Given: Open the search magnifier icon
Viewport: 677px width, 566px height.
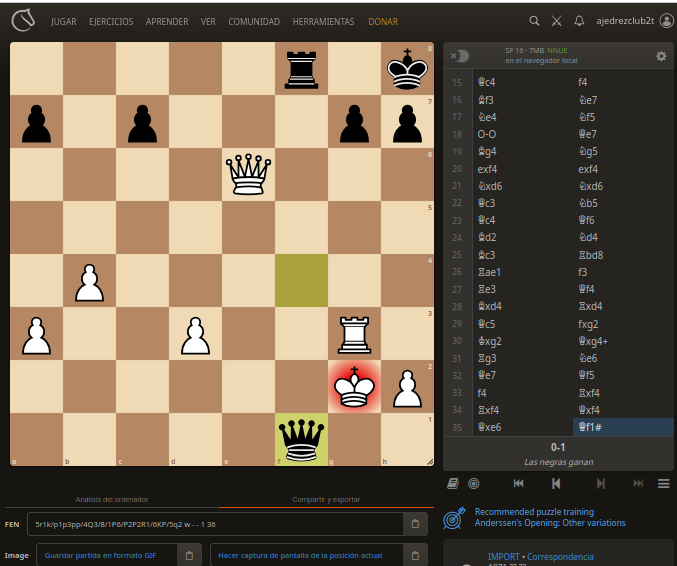Looking at the screenshot, I should [x=534, y=21].
